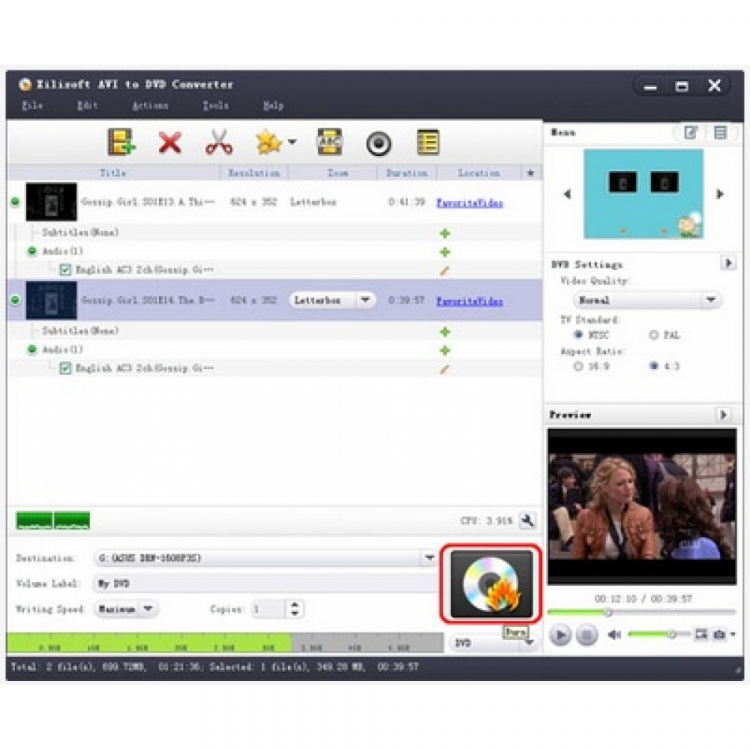Add audio track to Gossip Girl S01E13
This screenshot has height=750, width=750.
point(445,252)
